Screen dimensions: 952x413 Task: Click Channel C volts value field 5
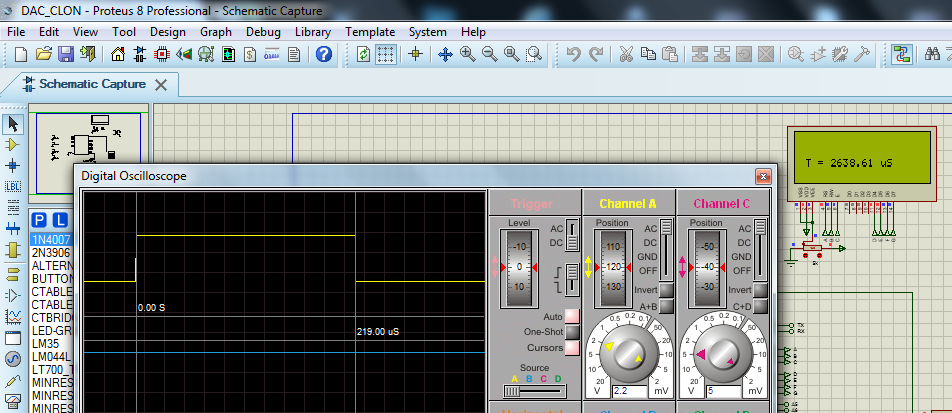coord(724,392)
